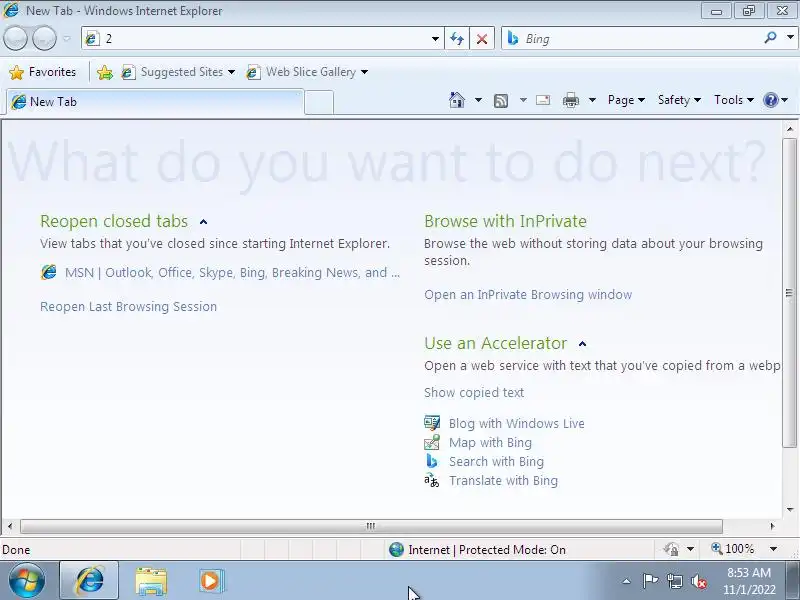Choose Map with Bing accelerator

pos(490,443)
